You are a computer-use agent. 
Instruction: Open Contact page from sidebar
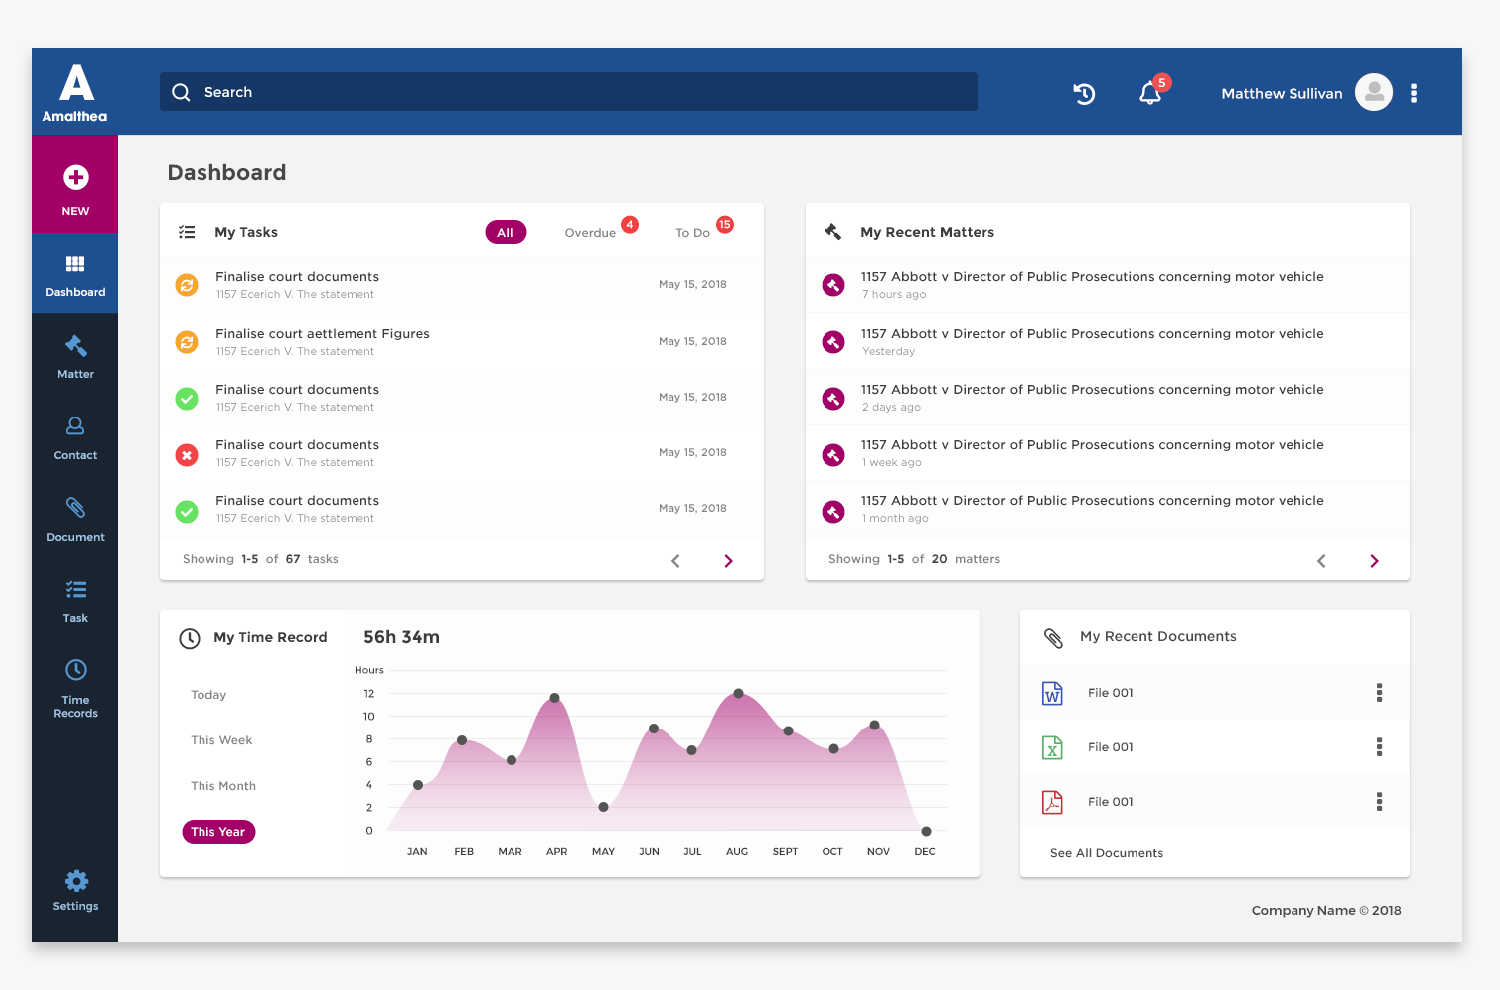75,437
